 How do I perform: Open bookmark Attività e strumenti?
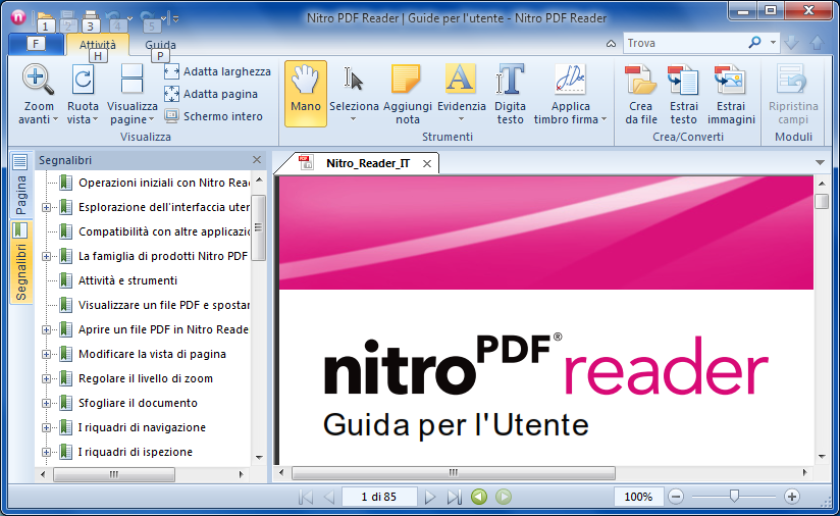tap(128, 280)
